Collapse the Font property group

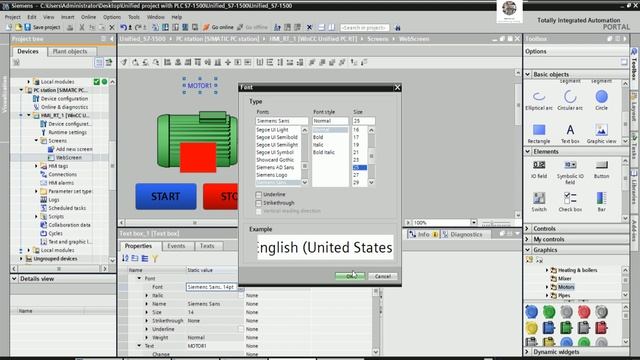coord(139,278)
